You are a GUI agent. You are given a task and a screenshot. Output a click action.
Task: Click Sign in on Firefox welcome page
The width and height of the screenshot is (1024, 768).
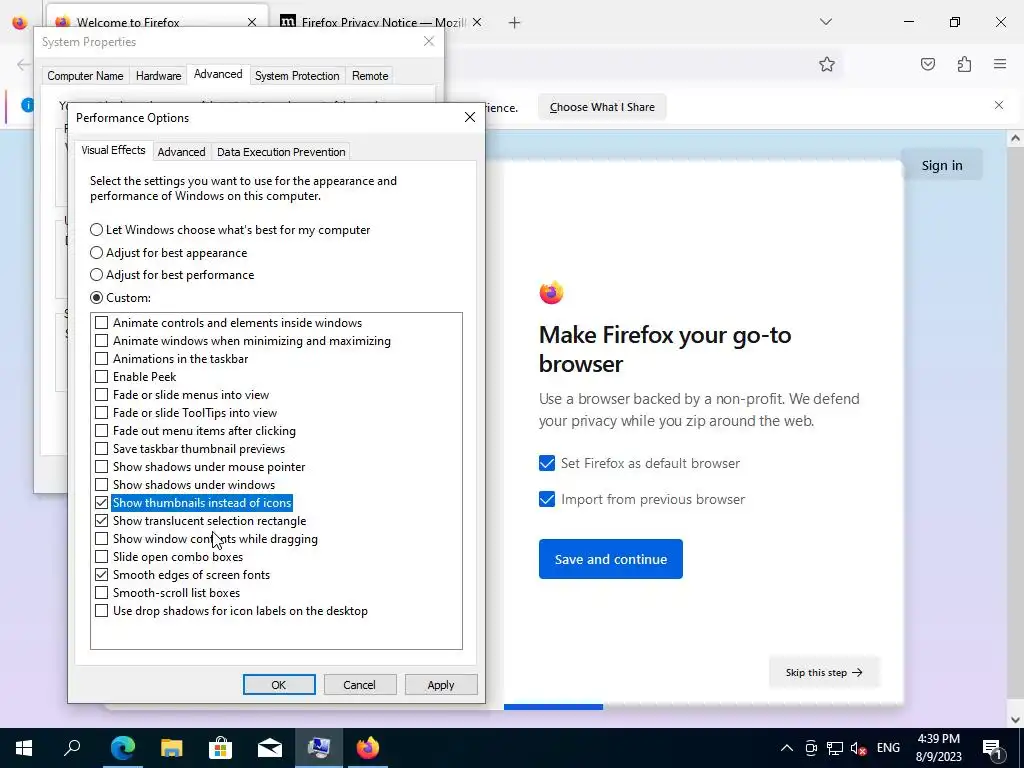coord(942,165)
